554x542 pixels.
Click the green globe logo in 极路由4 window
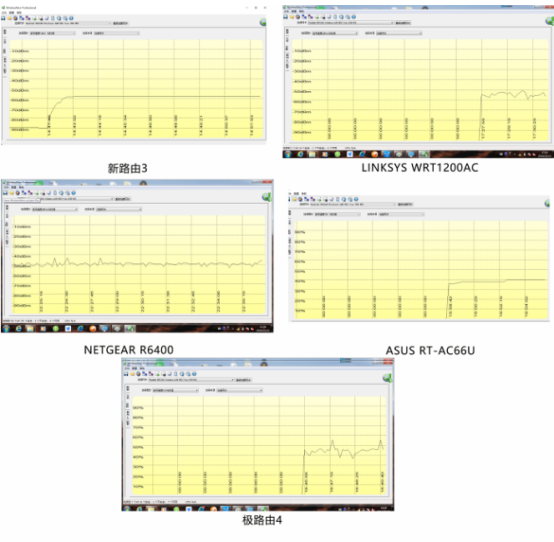(387, 378)
